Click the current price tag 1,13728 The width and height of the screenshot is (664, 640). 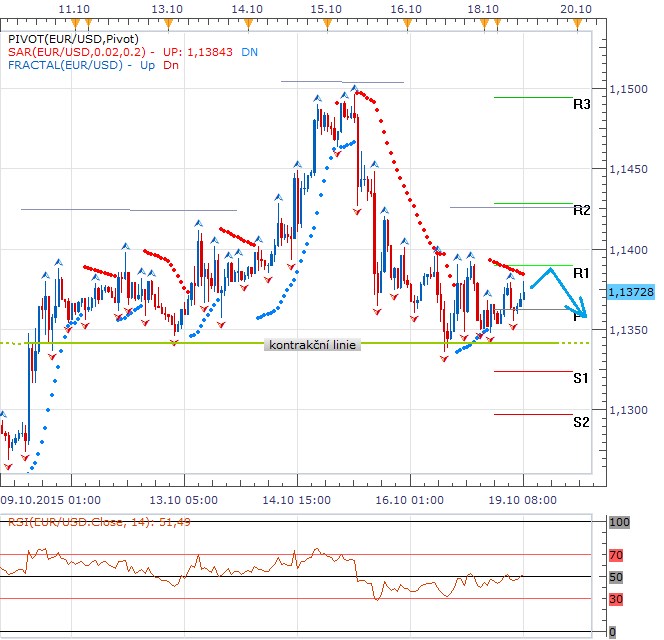point(630,291)
